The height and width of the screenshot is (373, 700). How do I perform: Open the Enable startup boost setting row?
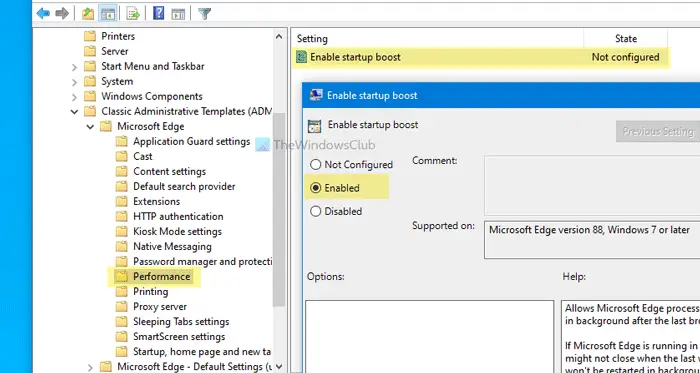pyautogui.click(x=478, y=57)
